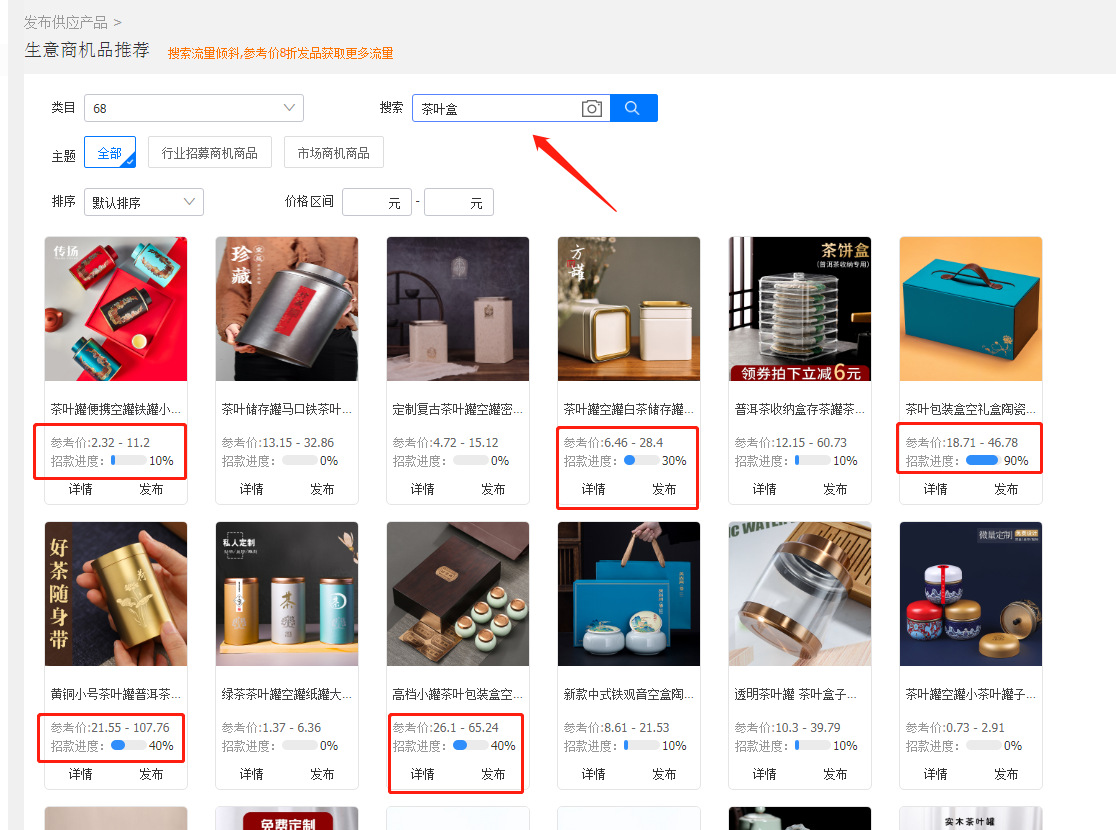Open 详情 for 茶叶储存罐马口铁茶叶 product
This screenshot has height=830, width=1116.
click(x=251, y=489)
